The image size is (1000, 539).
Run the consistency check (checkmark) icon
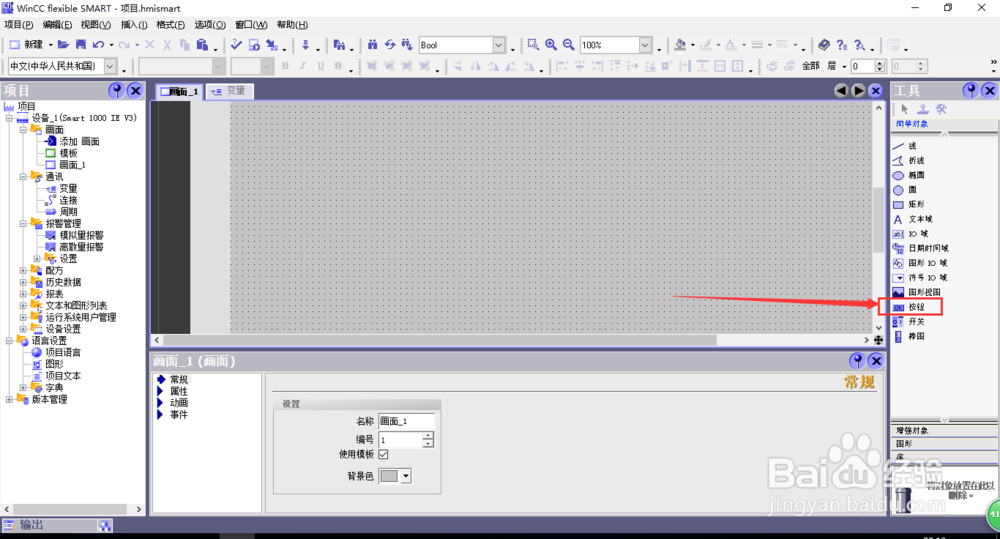236,45
